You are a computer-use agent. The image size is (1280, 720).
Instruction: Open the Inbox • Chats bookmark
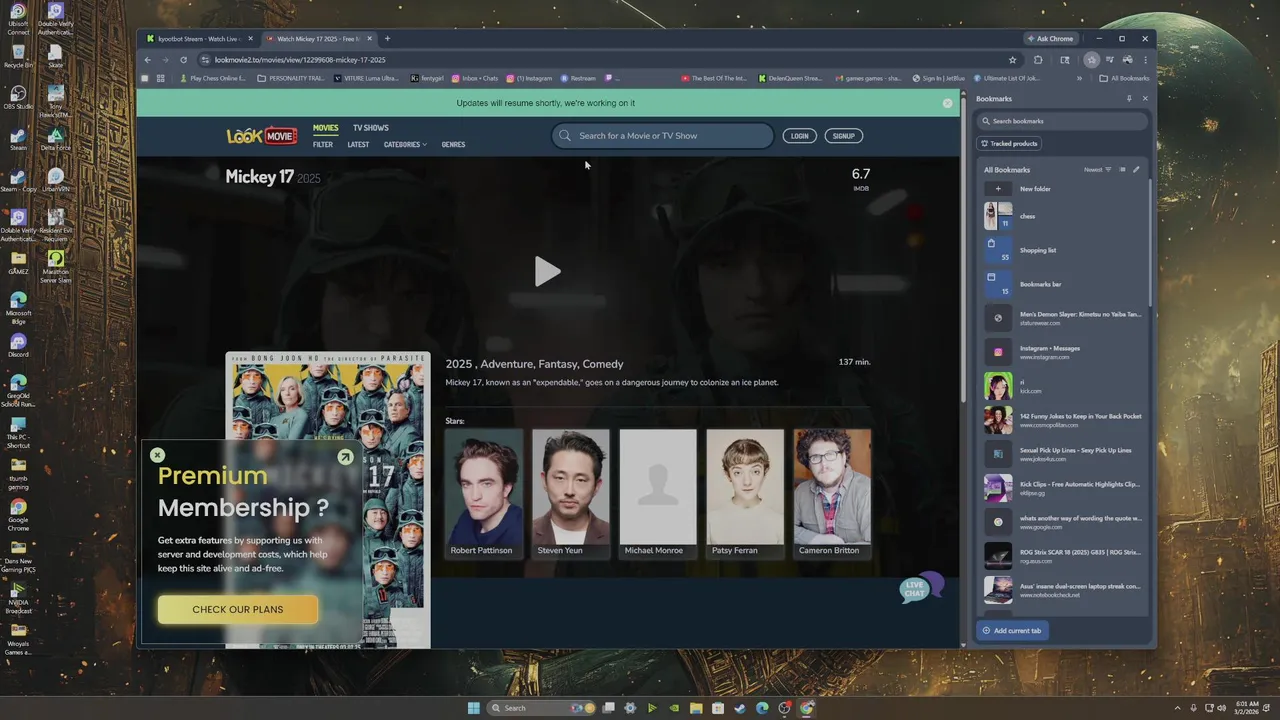tap(475, 78)
